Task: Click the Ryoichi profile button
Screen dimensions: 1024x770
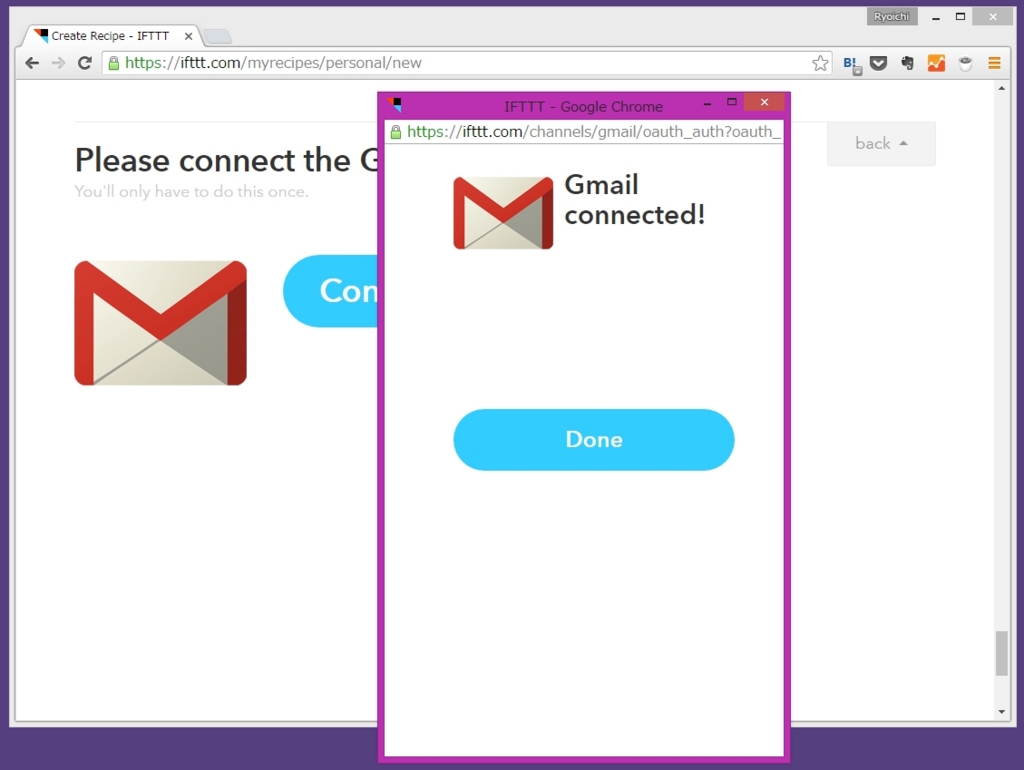Action: 891,16
